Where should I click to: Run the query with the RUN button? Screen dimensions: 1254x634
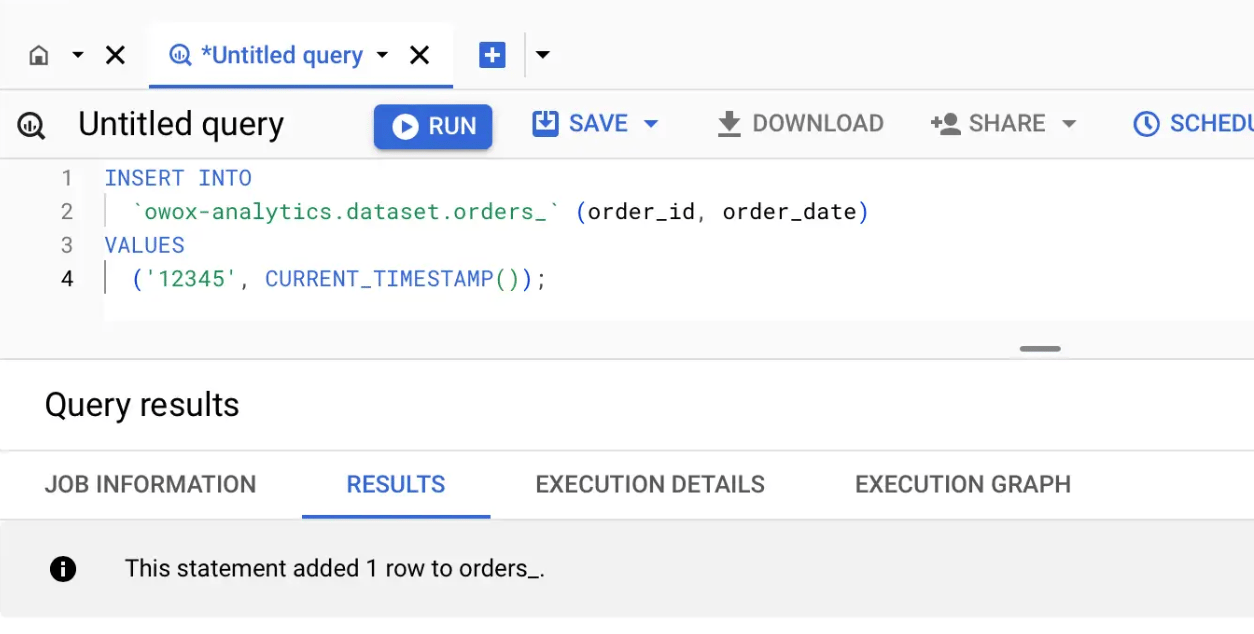[x=433, y=126]
